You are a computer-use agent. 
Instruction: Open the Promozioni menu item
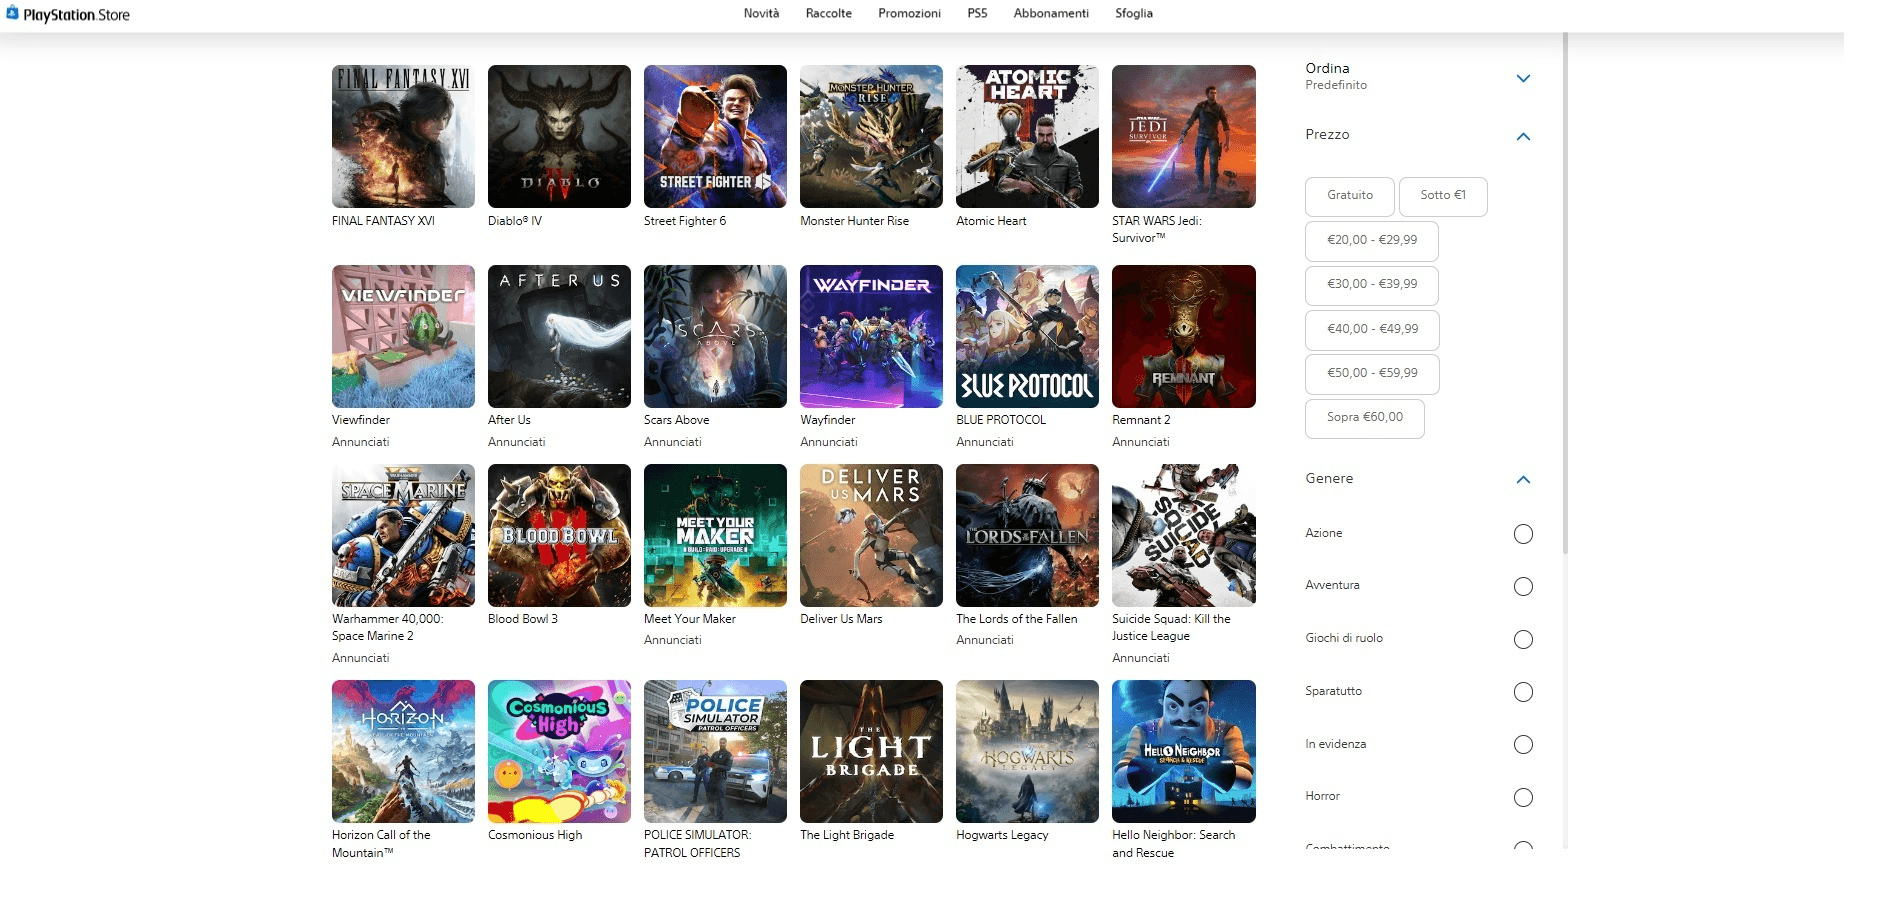(x=909, y=13)
